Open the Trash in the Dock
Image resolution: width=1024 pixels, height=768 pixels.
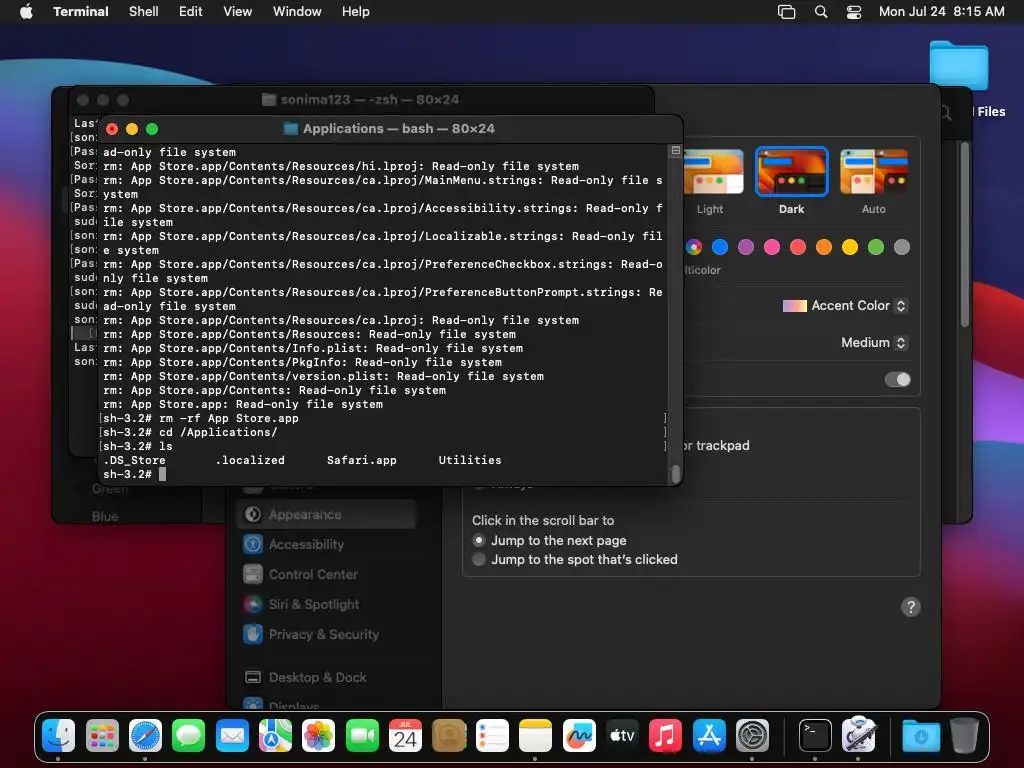coord(964,736)
